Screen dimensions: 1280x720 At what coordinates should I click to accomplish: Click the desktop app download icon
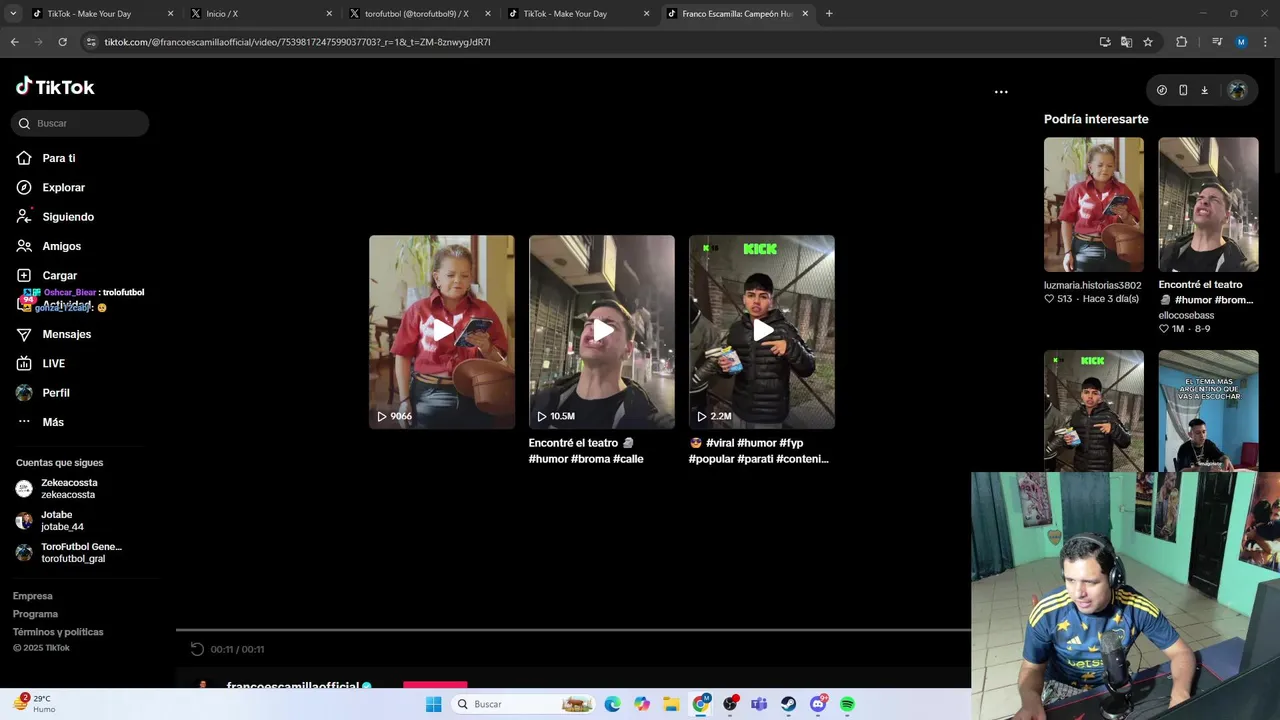pyautogui.click(x=1204, y=90)
